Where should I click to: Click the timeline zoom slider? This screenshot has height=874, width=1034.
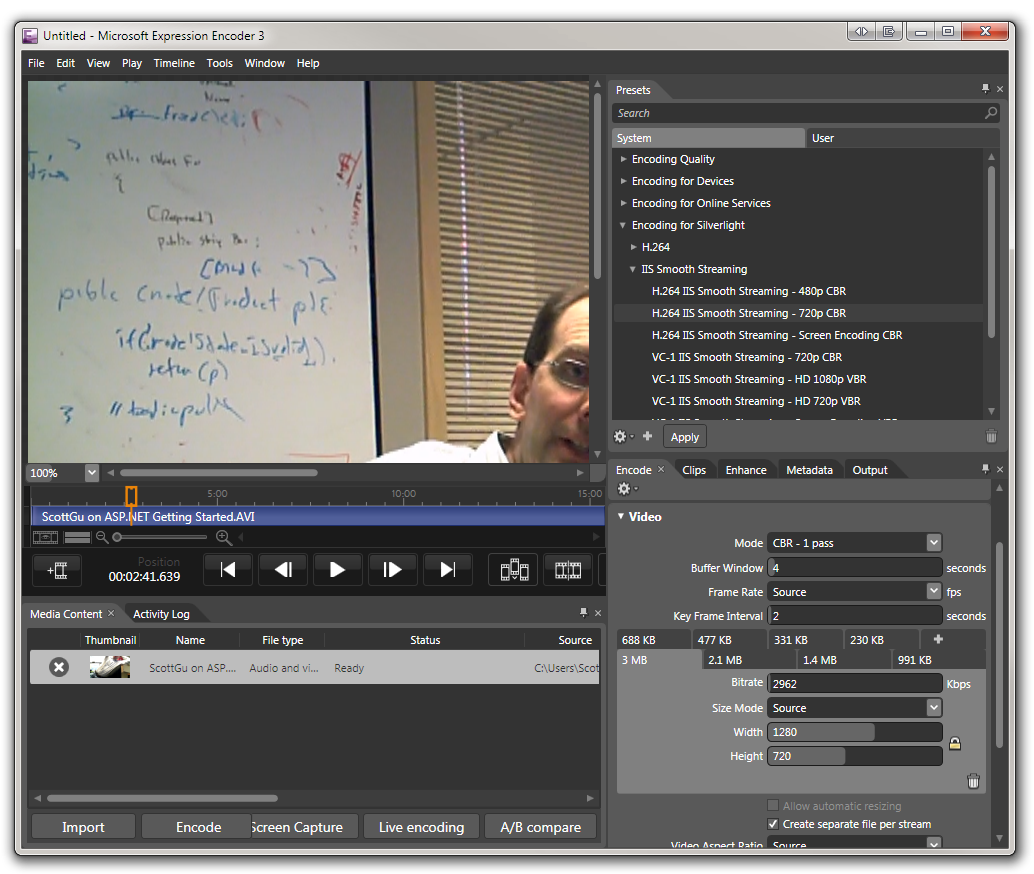click(x=162, y=538)
